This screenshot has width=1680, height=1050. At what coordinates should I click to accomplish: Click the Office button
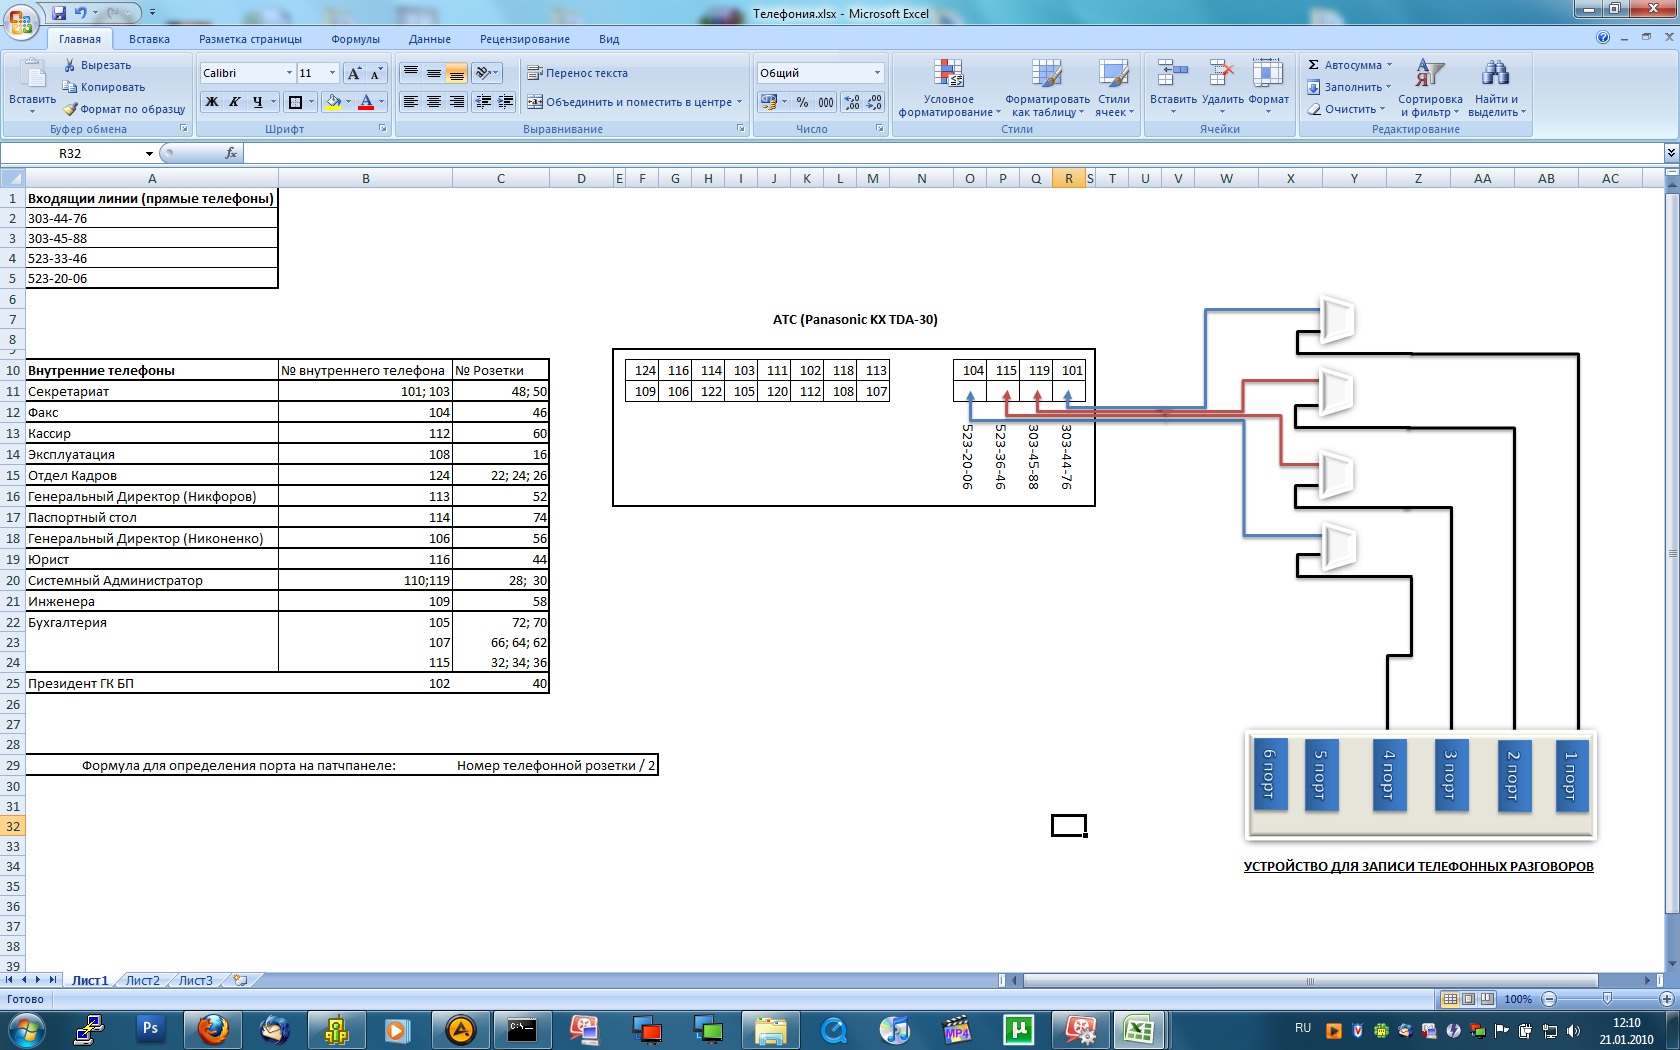(x=20, y=20)
